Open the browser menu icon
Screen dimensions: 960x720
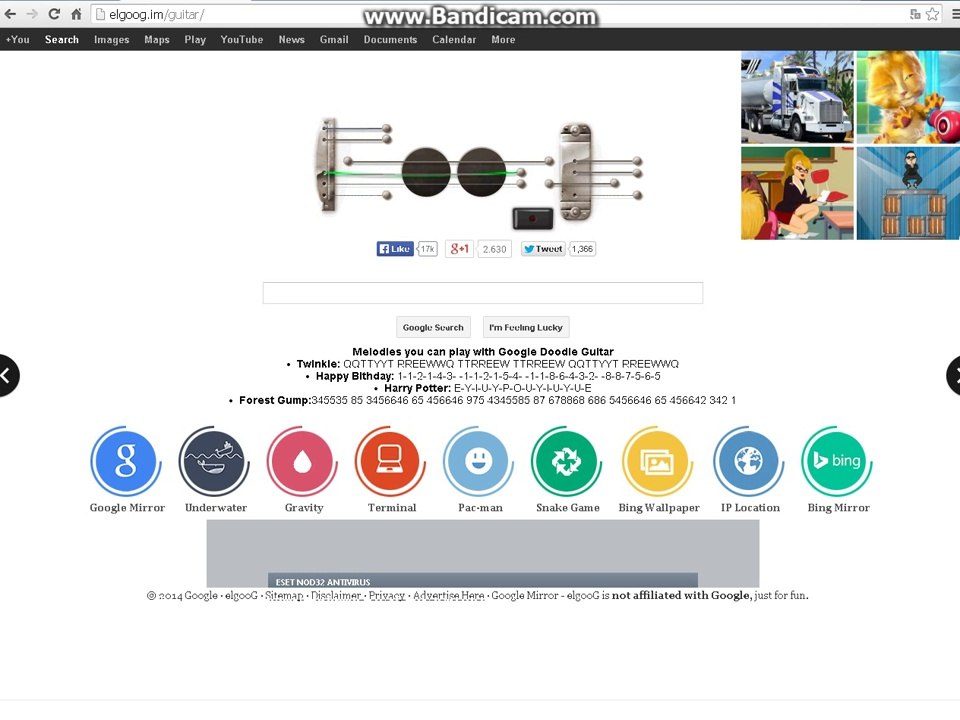point(955,14)
